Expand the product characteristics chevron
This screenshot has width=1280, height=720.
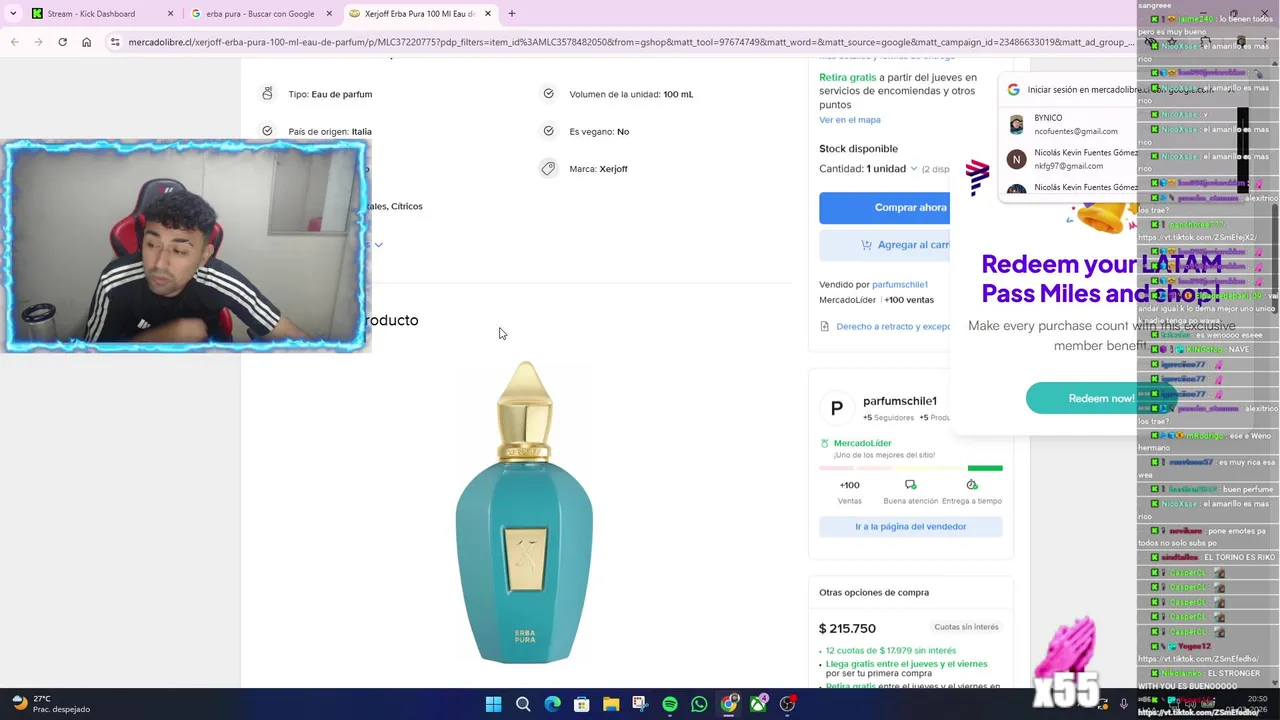[378, 245]
